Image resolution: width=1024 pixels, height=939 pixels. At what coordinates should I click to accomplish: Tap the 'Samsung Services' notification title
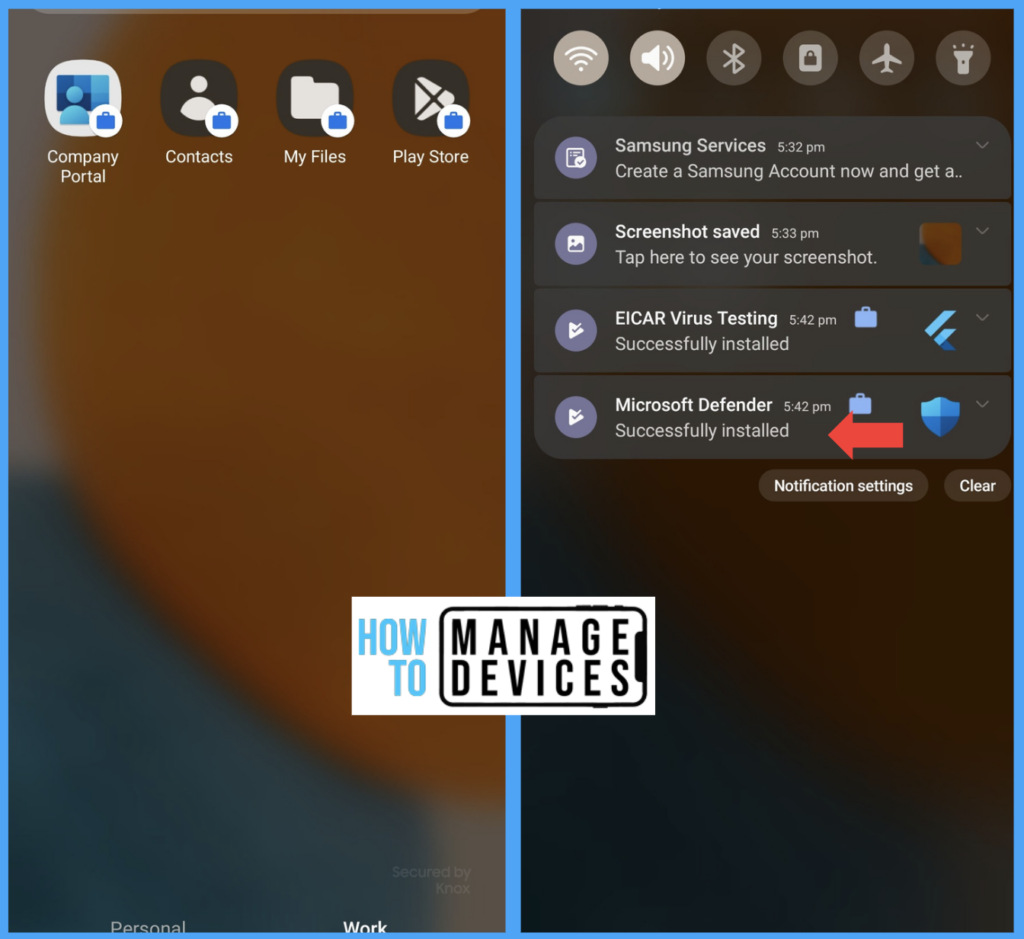[x=690, y=145]
